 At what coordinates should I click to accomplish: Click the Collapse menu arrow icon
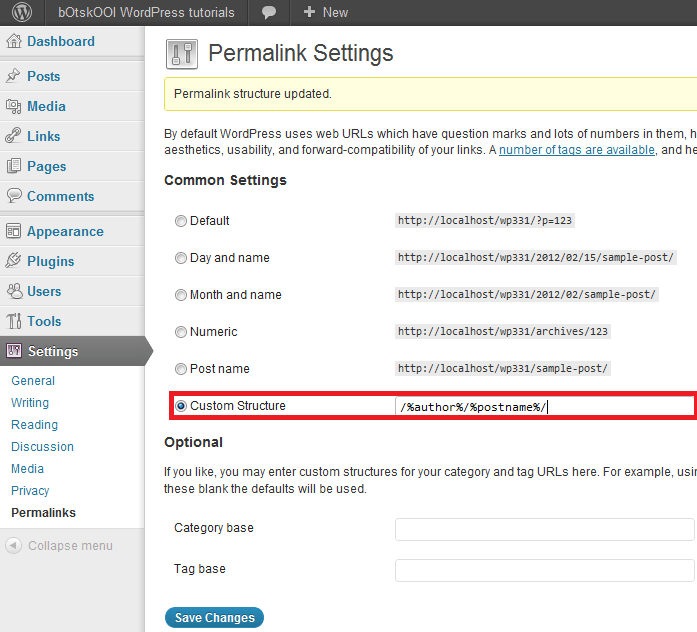point(13,545)
